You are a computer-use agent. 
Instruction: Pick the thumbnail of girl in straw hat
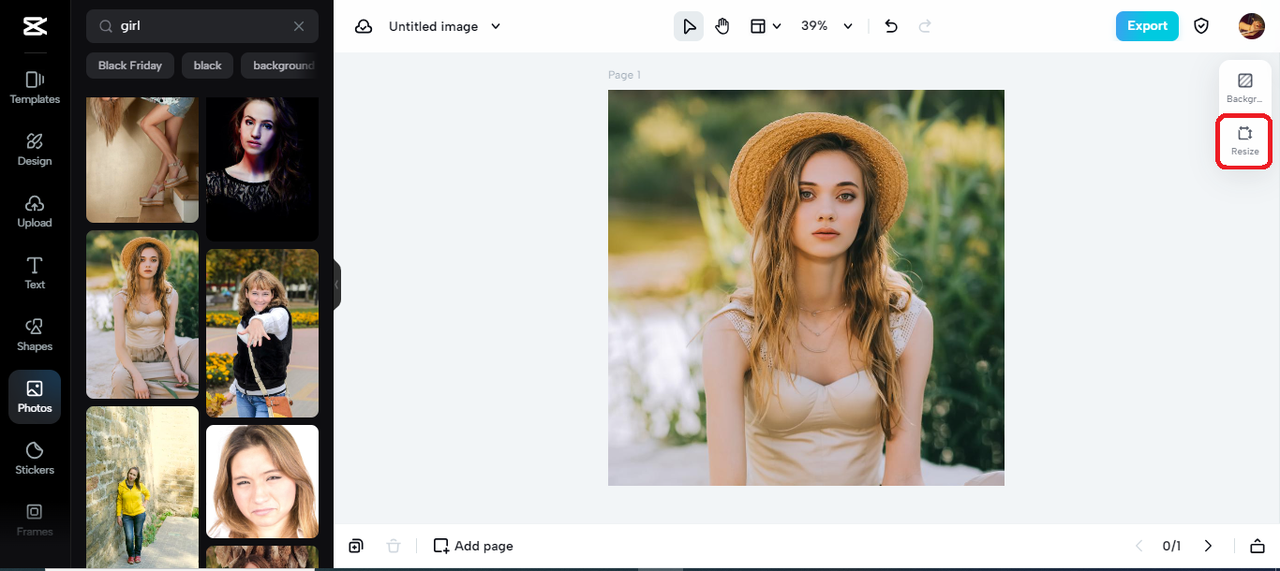click(142, 315)
